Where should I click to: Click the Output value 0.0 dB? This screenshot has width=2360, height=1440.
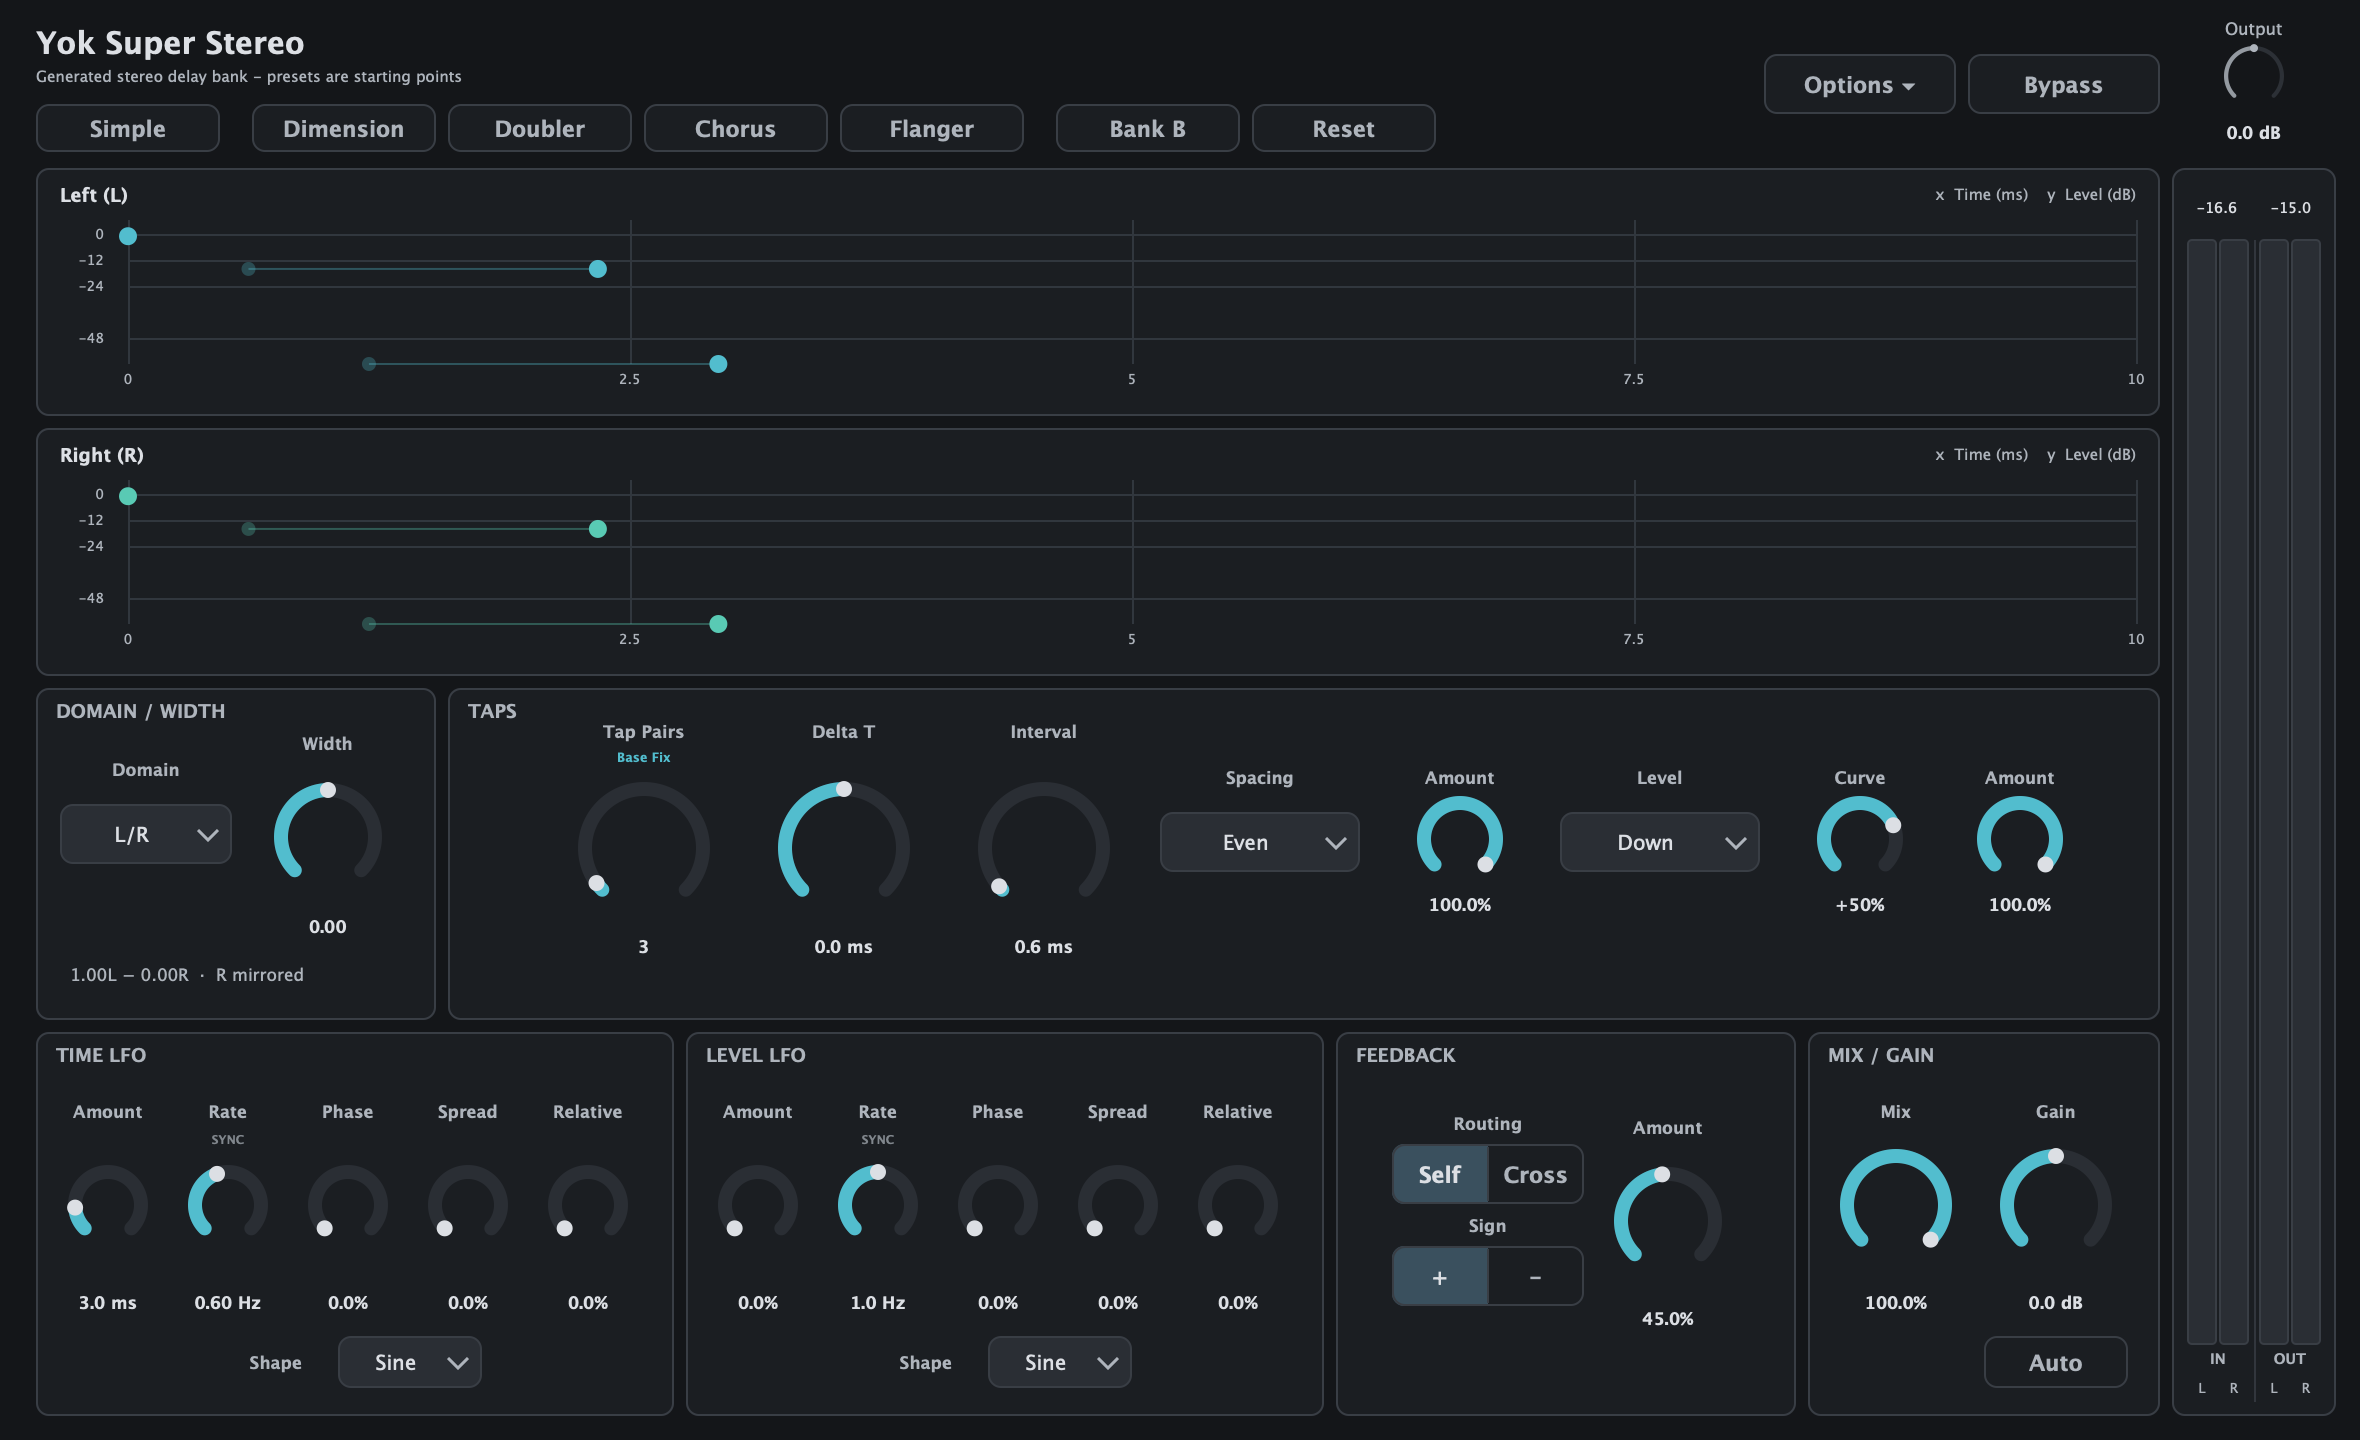[x=2254, y=133]
